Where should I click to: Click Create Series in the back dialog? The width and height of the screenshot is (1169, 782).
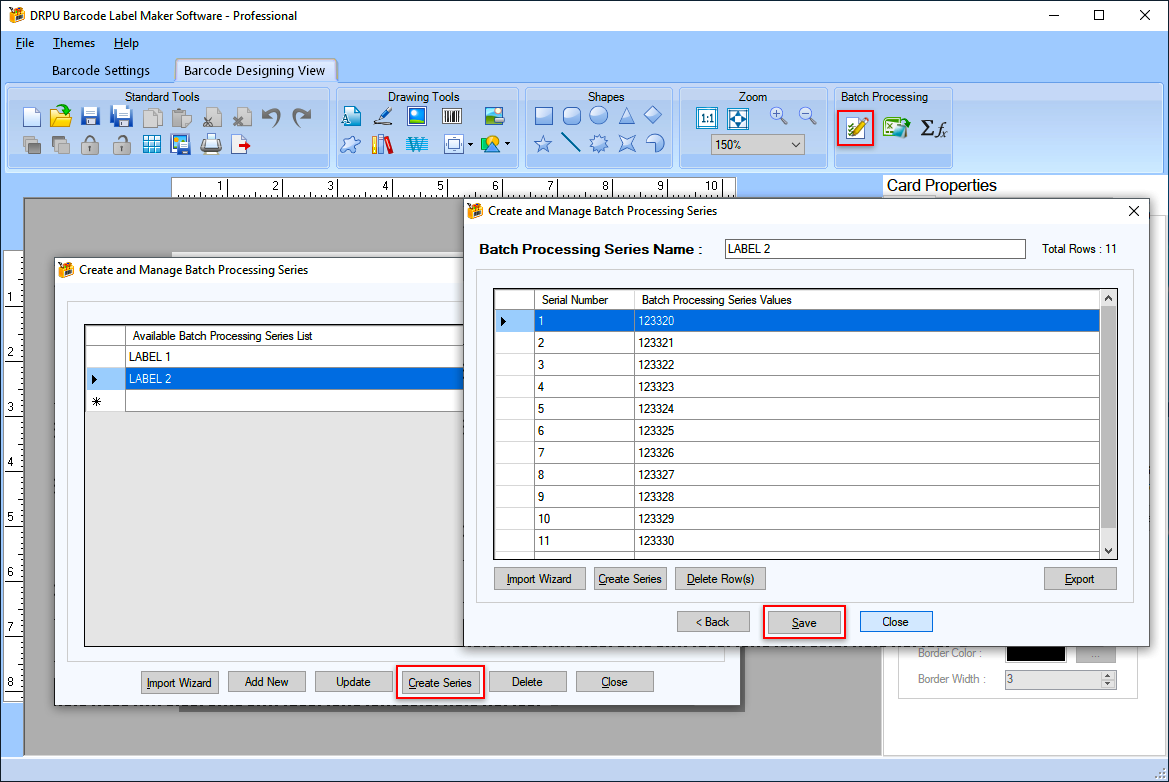pyautogui.click(x=440, y=682)
